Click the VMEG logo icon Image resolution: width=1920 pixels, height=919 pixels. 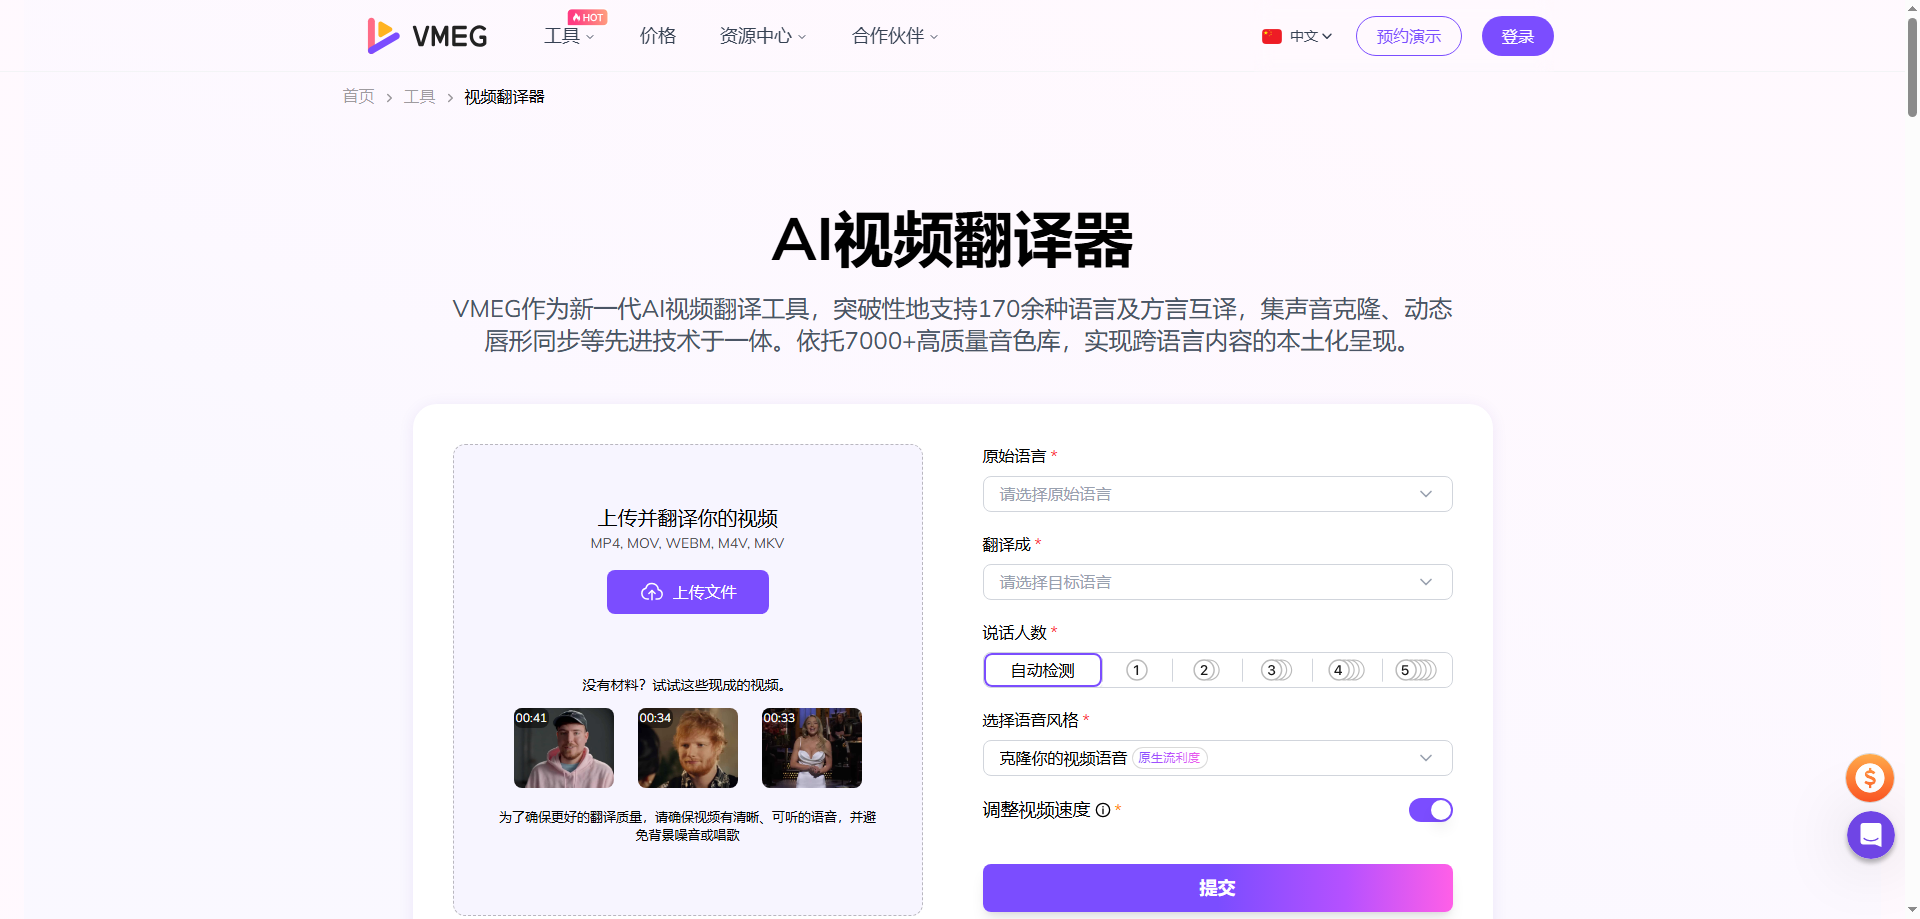pos(383,36)
